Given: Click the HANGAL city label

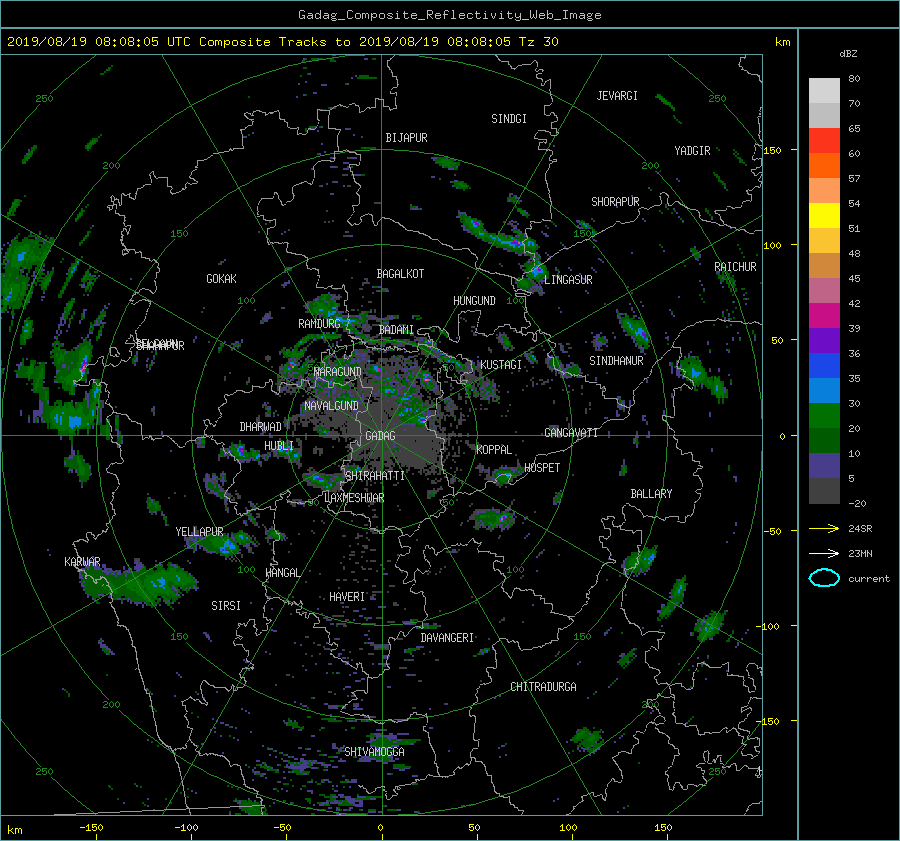Looking at the screenshot, I should (x=282, y=573).
